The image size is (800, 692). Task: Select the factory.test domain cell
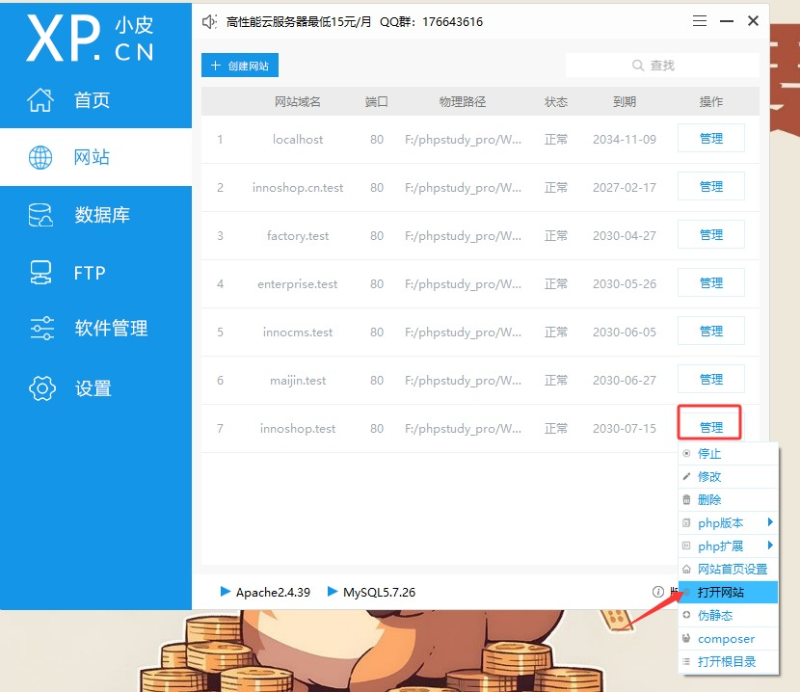point(297,235)
